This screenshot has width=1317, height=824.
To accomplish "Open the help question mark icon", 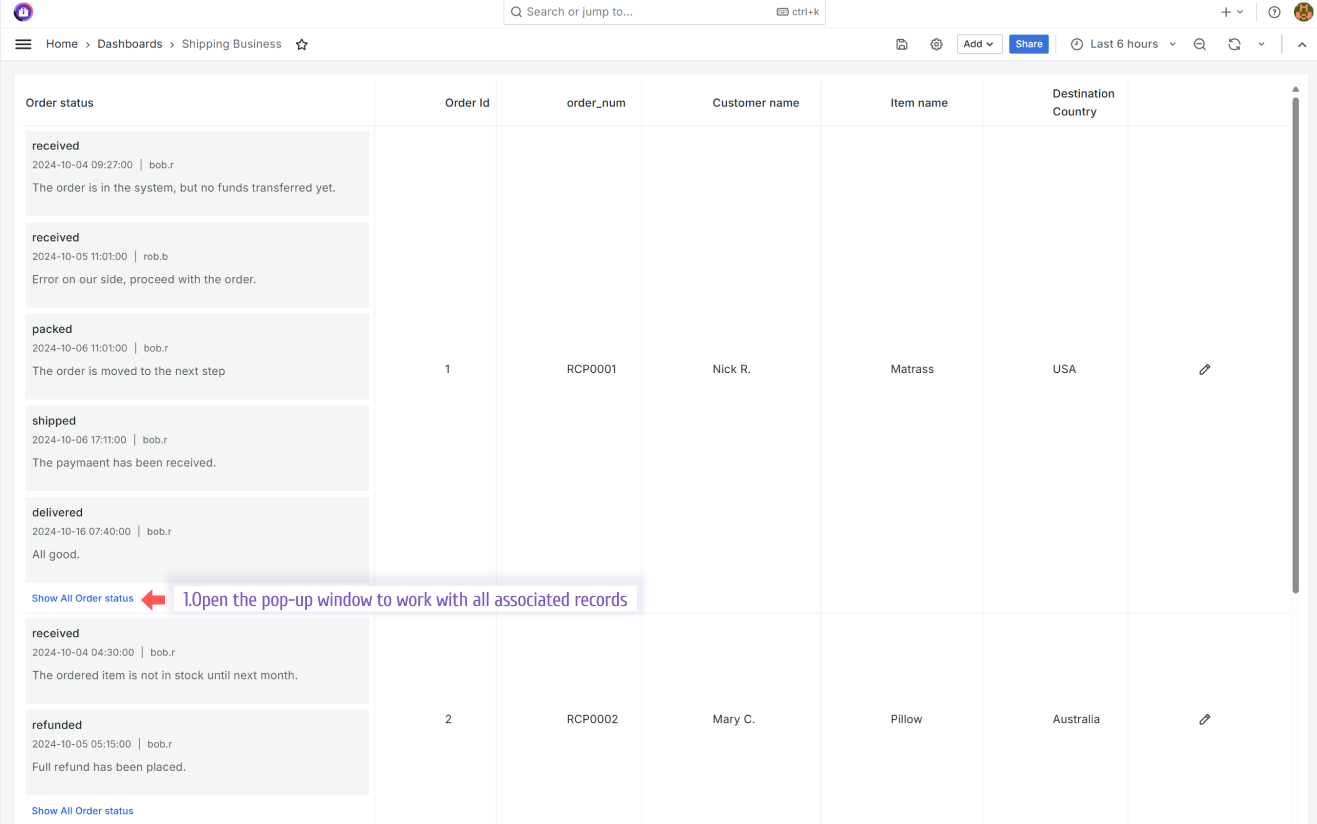I will click(x=1273, y=12).
